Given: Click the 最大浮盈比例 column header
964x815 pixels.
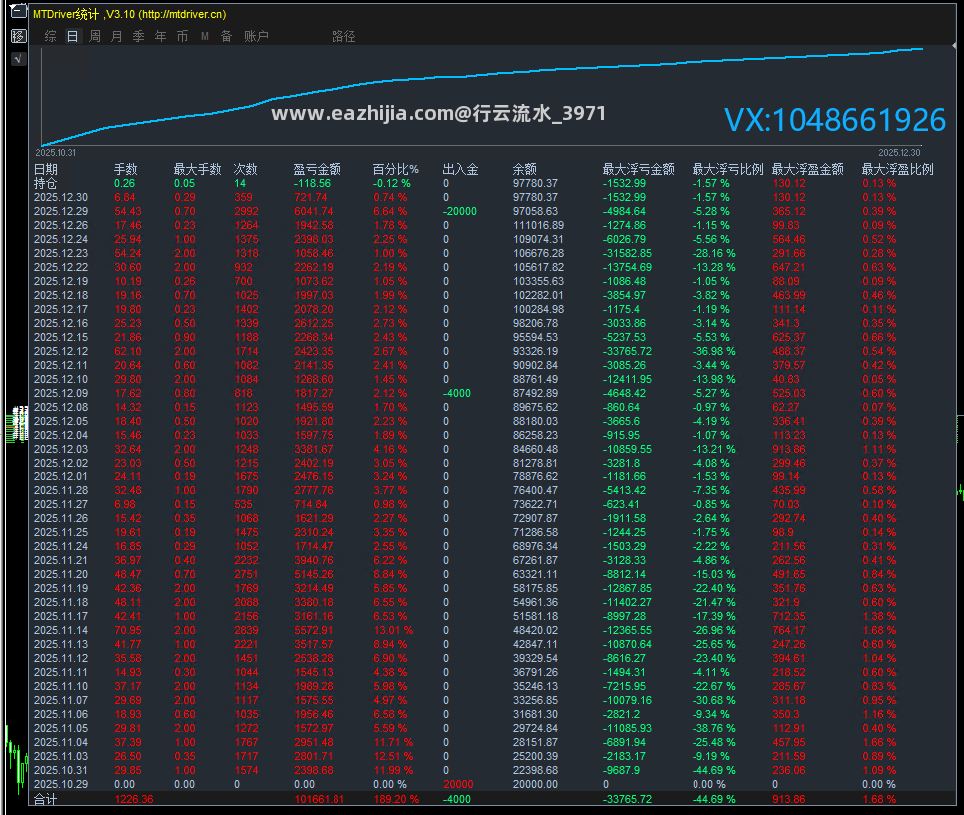Looking at the screenshot, I should 898,170.
